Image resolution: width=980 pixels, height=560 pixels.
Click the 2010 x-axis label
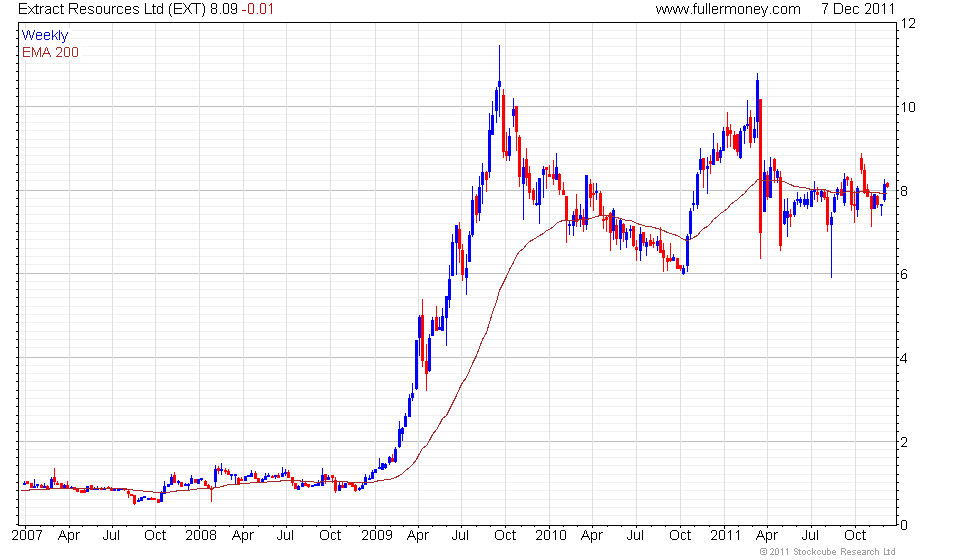pyautogui.click(x=551, y=536)
